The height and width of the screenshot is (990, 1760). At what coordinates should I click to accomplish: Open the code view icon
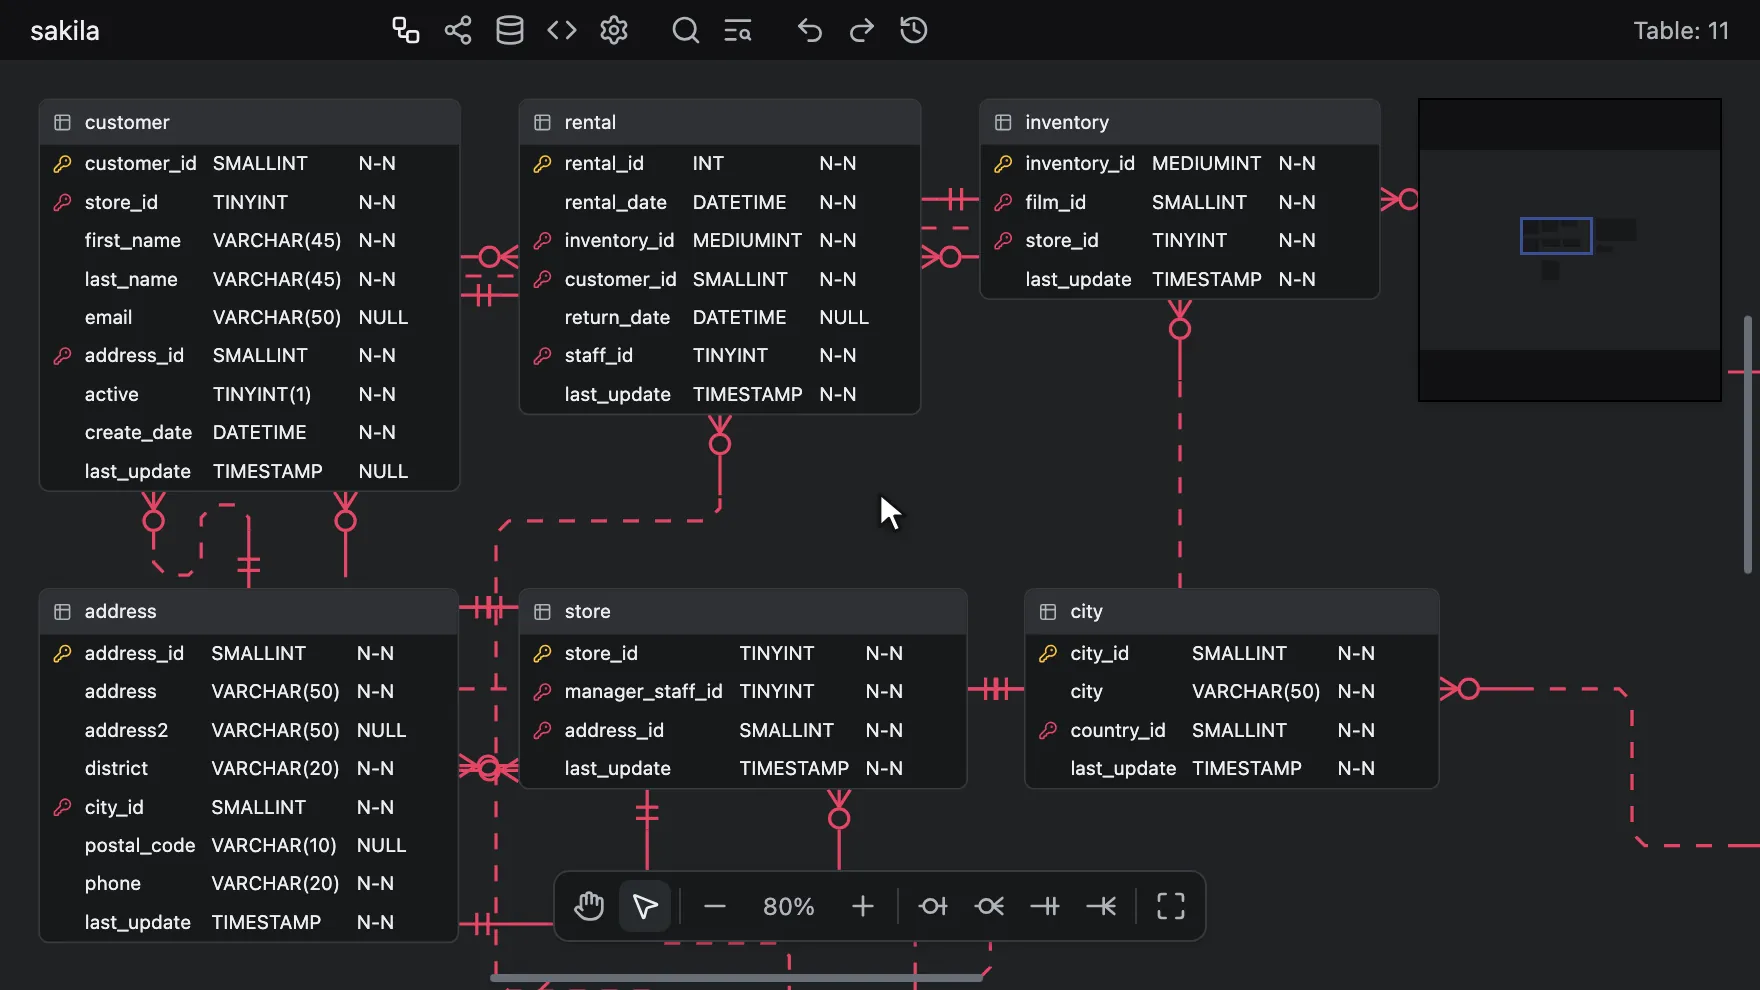point(562,30)
